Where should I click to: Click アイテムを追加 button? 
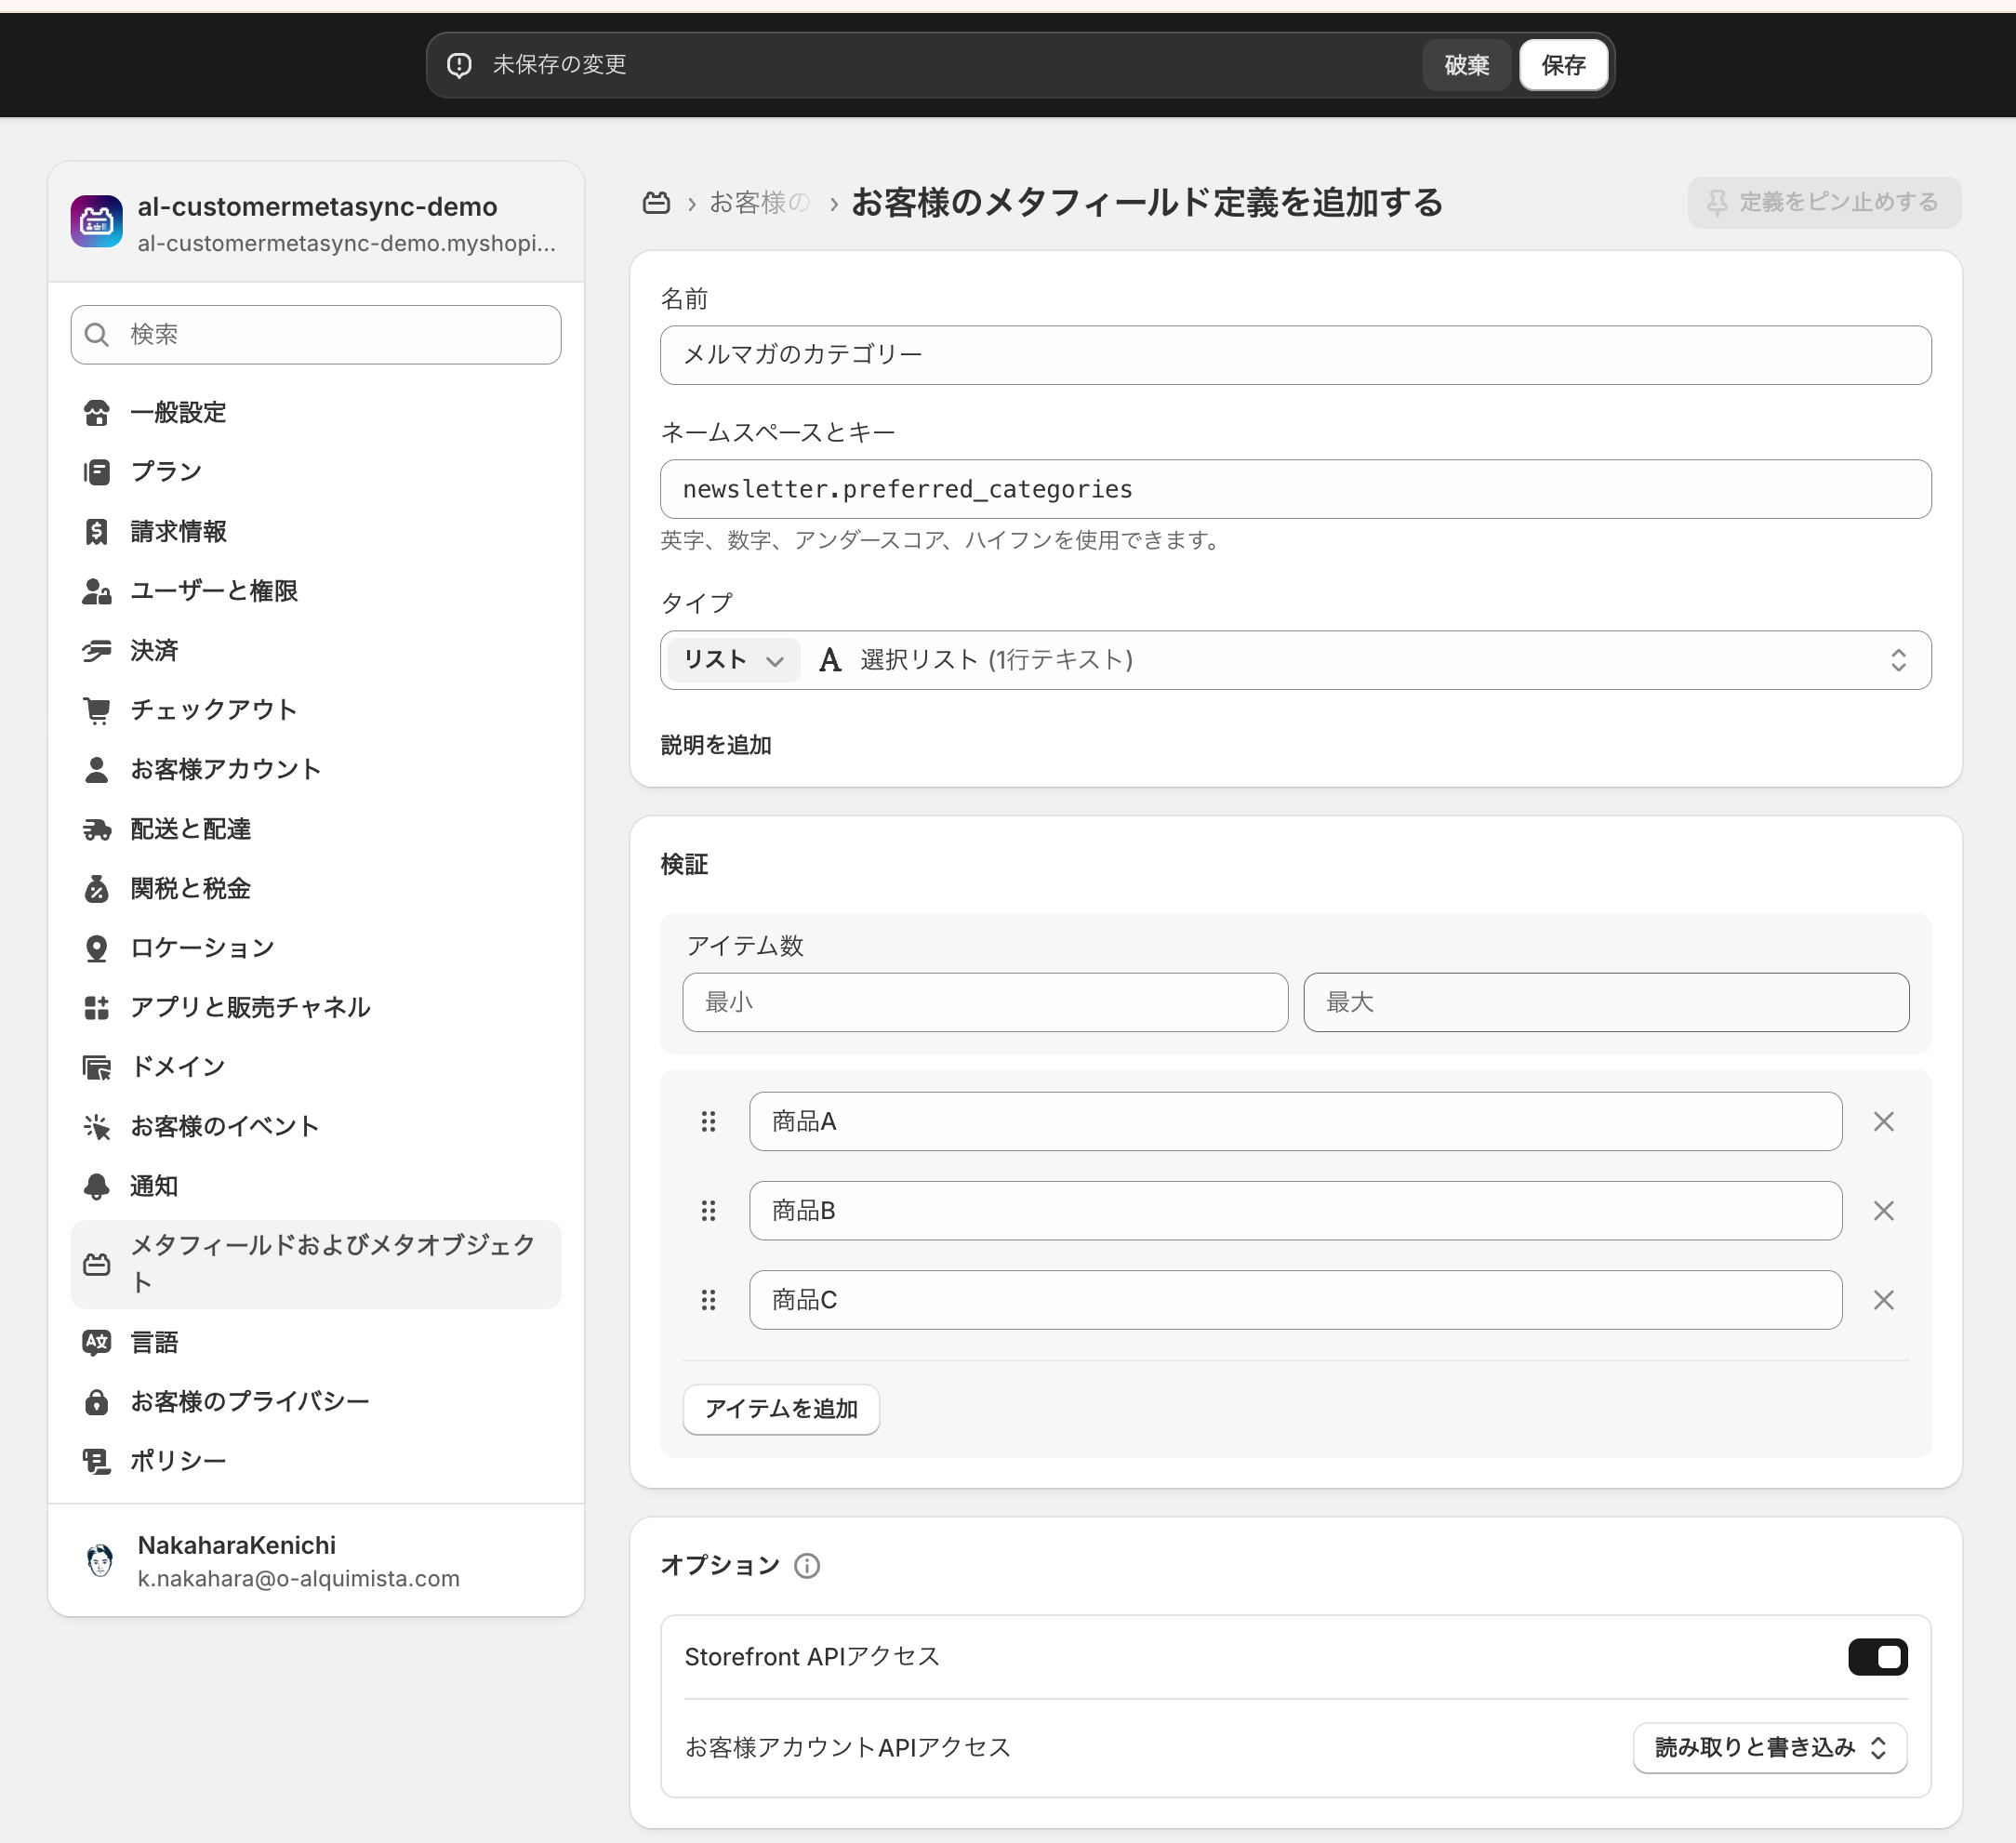click(780, 1409)
